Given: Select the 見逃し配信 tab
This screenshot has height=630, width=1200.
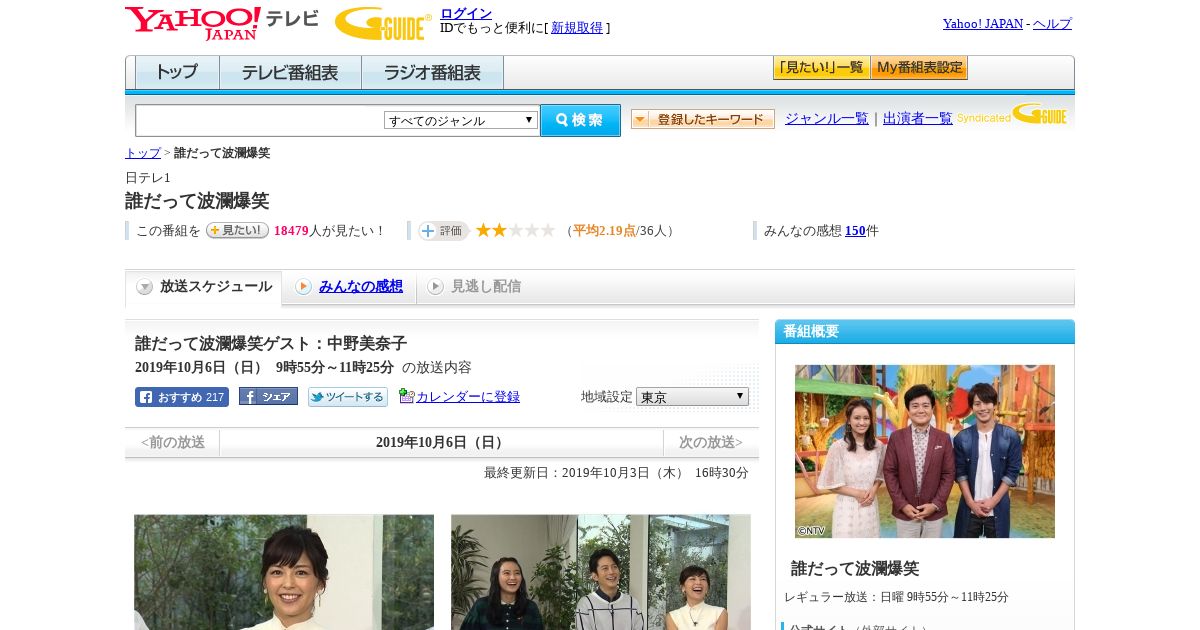Looking at the screenshot, I should [475, 287].
